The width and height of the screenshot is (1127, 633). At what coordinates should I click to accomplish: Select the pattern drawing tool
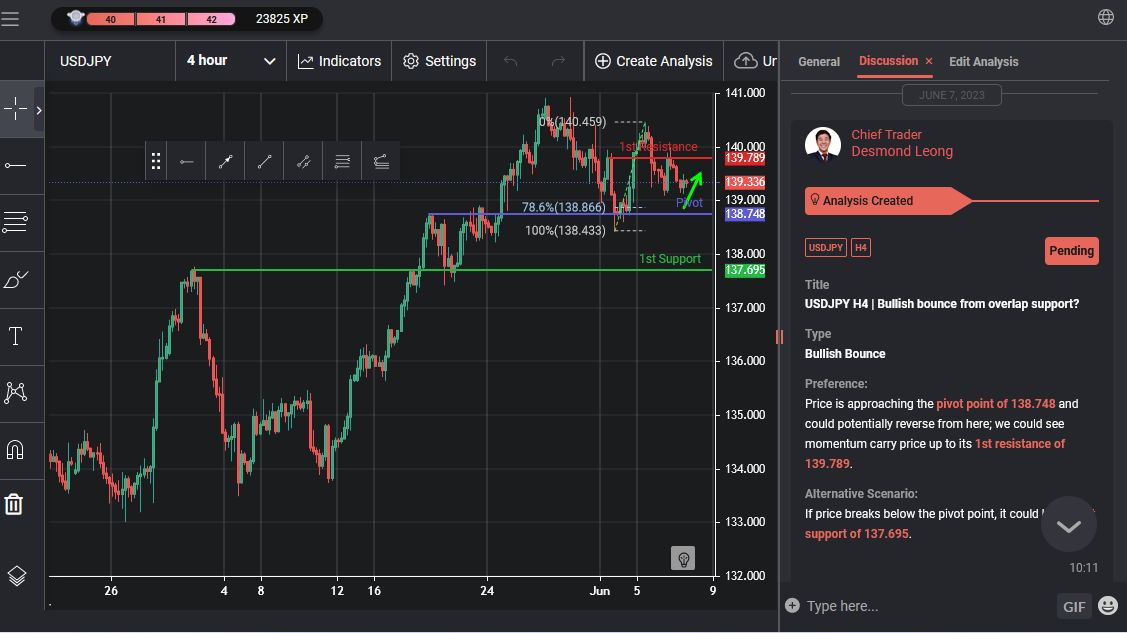point(16,392)
